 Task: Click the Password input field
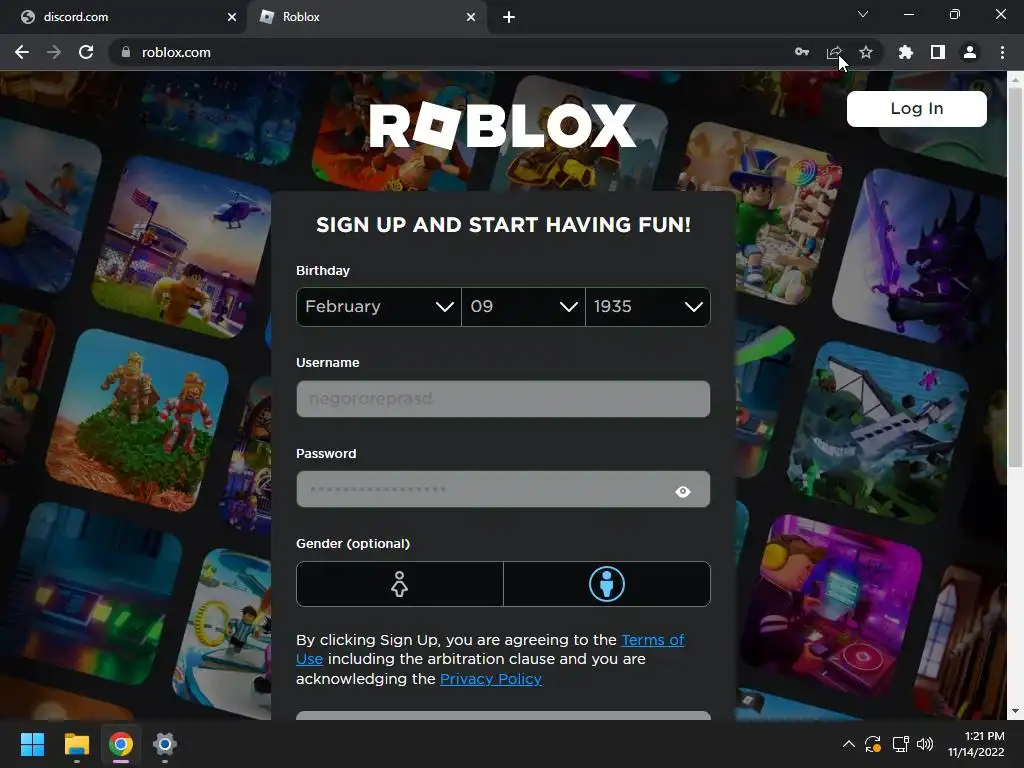click(503, 489)
